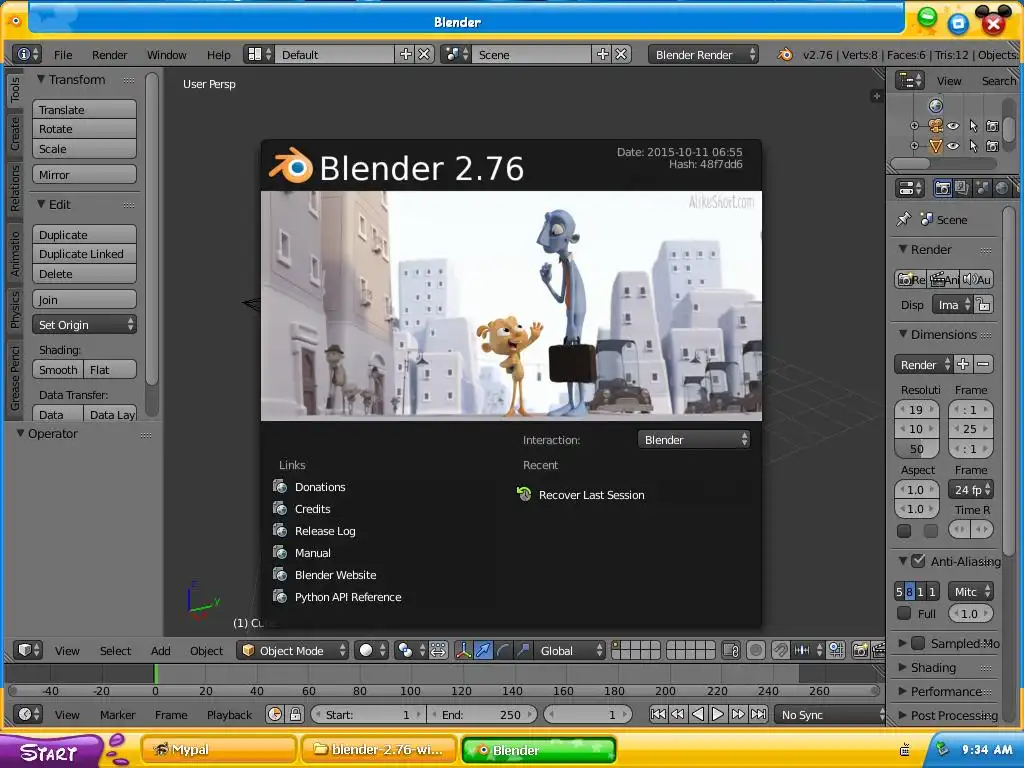Add a render dimensions preset
This screenshot has height=768, width=1024.
pos(963,364)
